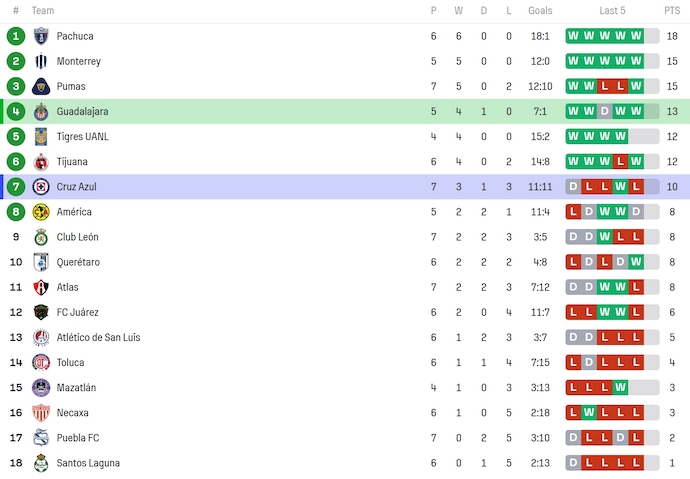The width and height of the screenshot is (690, 479).
Task: Click the América club crest
Action: [x=41, y=212]
